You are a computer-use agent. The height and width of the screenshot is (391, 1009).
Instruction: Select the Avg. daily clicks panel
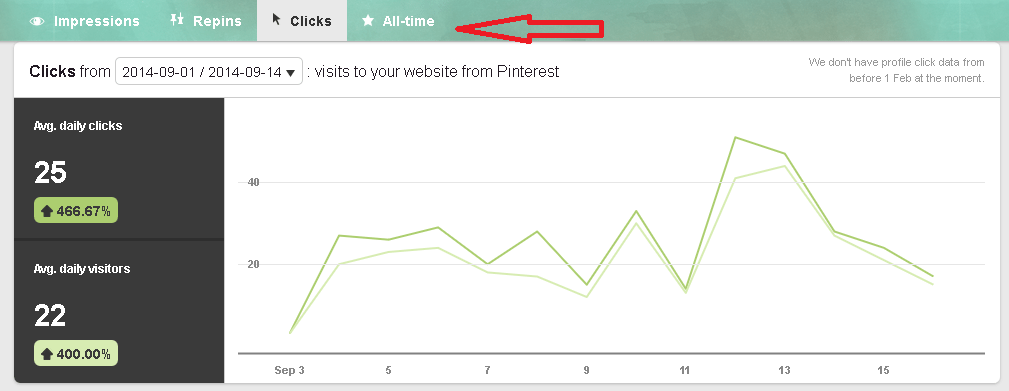pos(119,168)
